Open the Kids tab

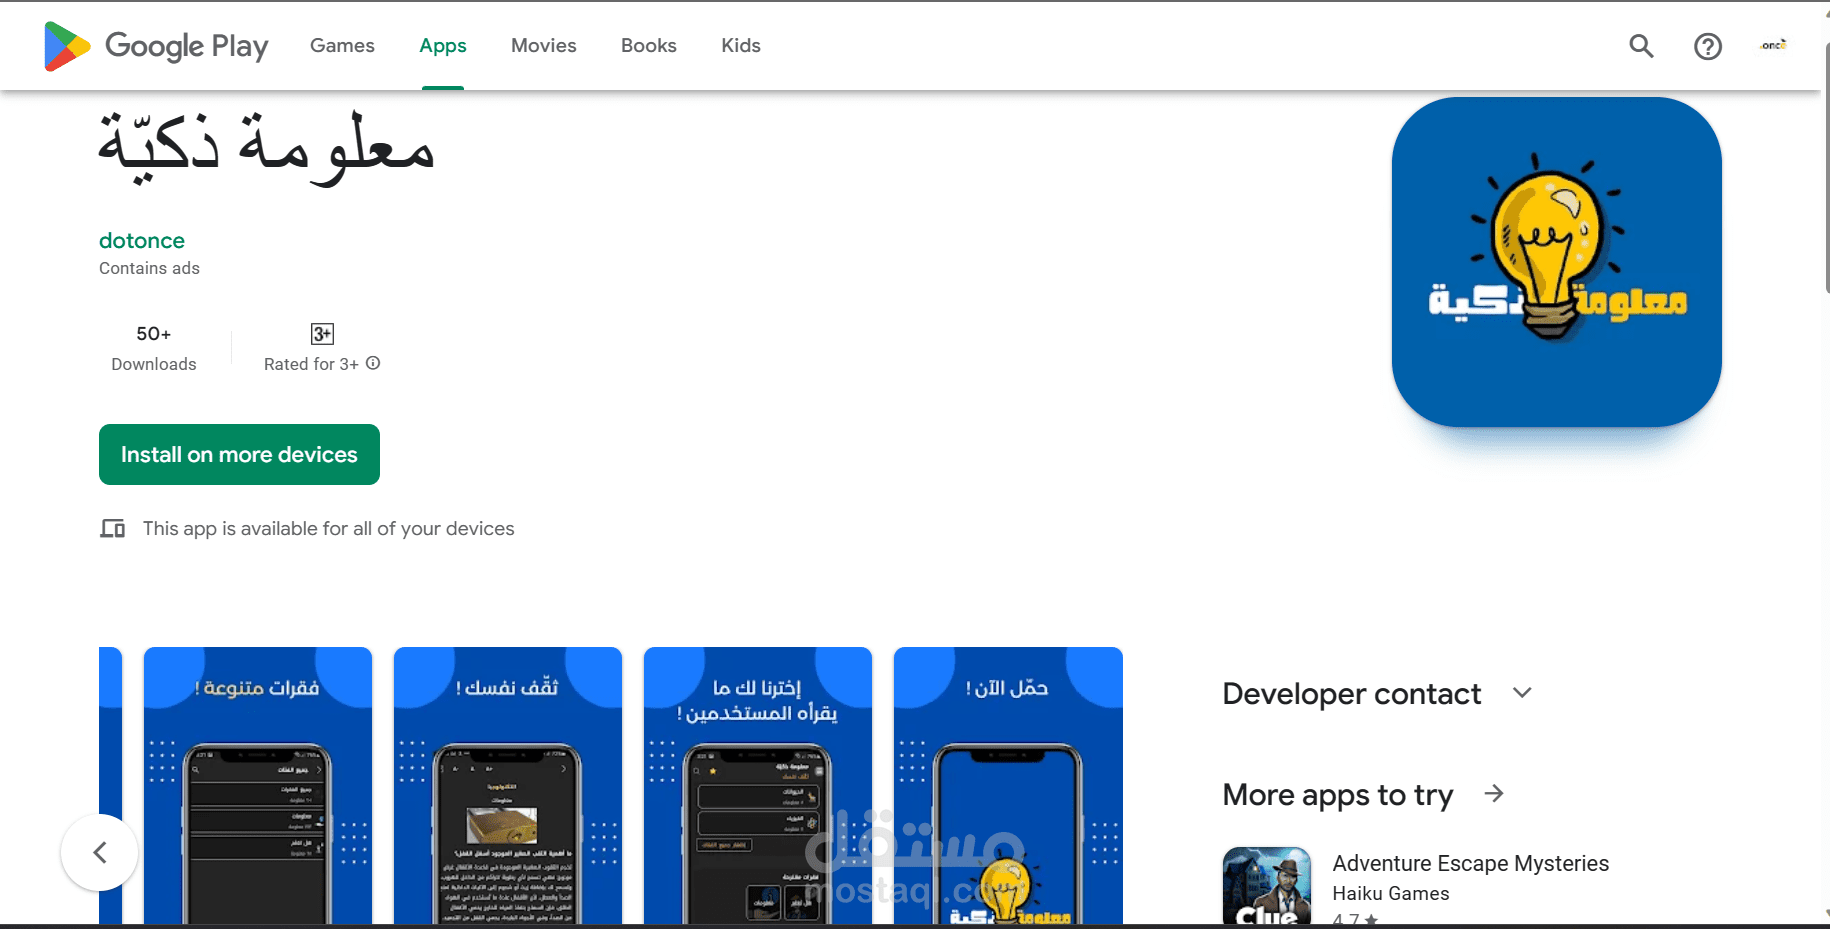tap(741, 46)
